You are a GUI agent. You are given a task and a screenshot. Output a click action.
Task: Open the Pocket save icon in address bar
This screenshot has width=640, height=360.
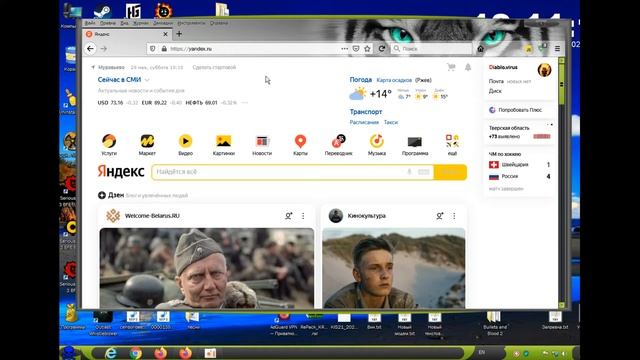click(x=356, y=49)
